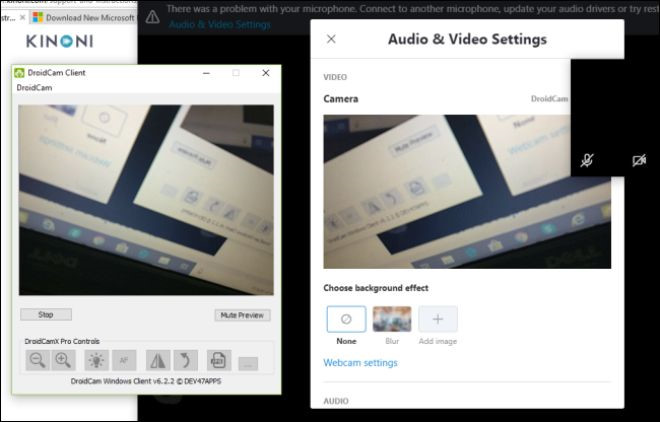Toggle the disabled camera icon in Skype

click(x=639, y=161)
